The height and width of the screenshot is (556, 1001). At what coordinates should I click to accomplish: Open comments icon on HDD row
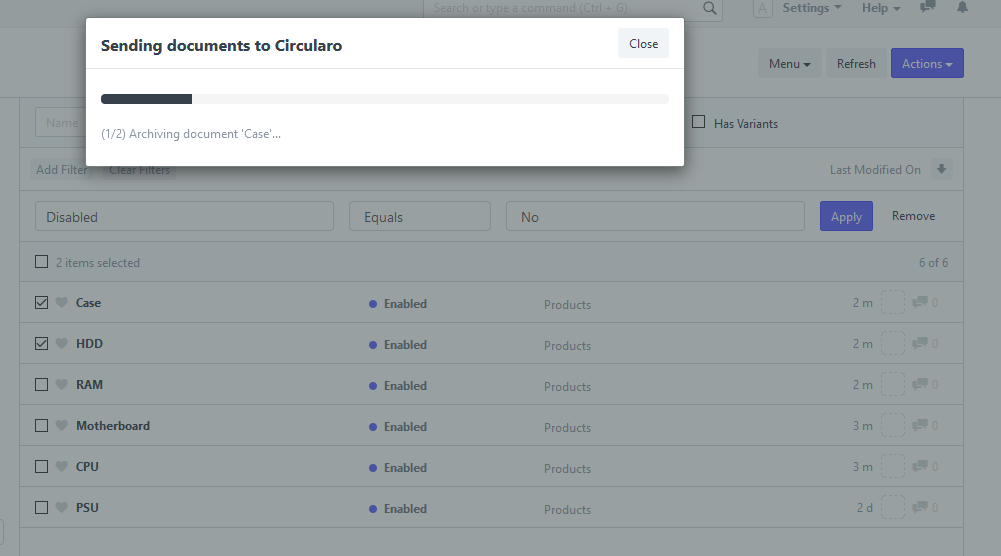pyautogui.click(x=920, y=343)
